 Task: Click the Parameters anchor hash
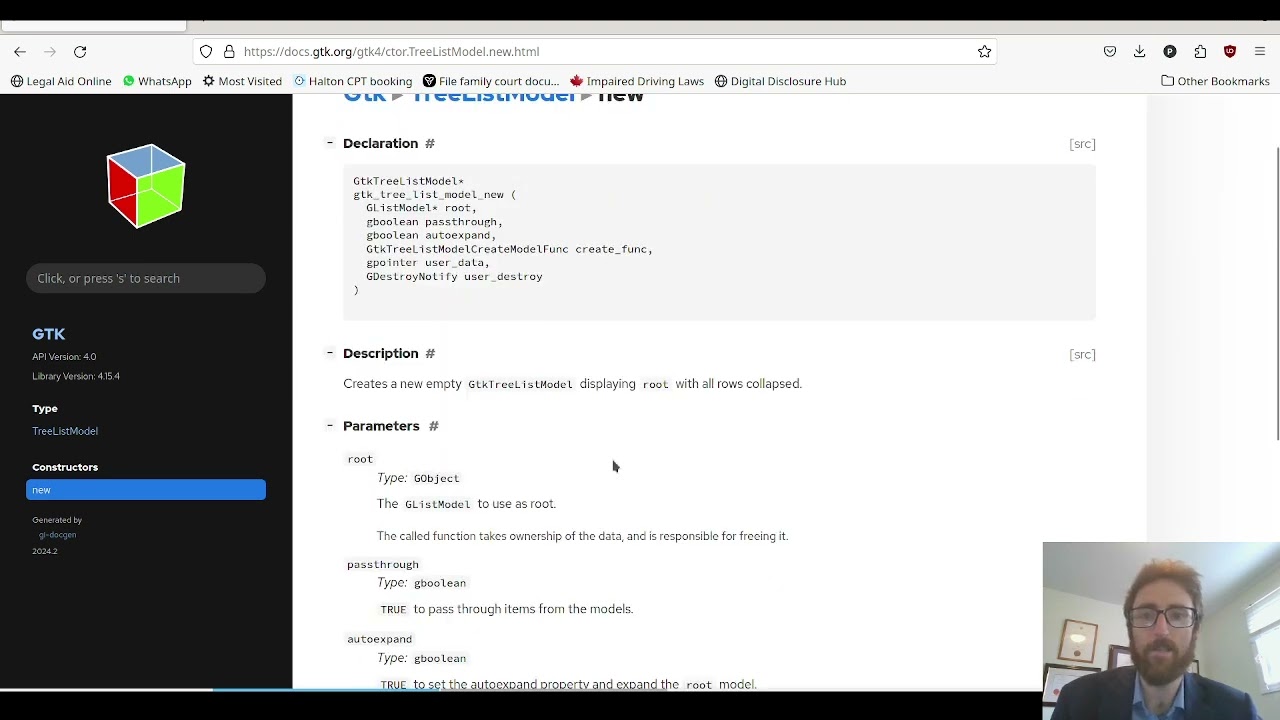pyautogui.click(x=434, y=426)
